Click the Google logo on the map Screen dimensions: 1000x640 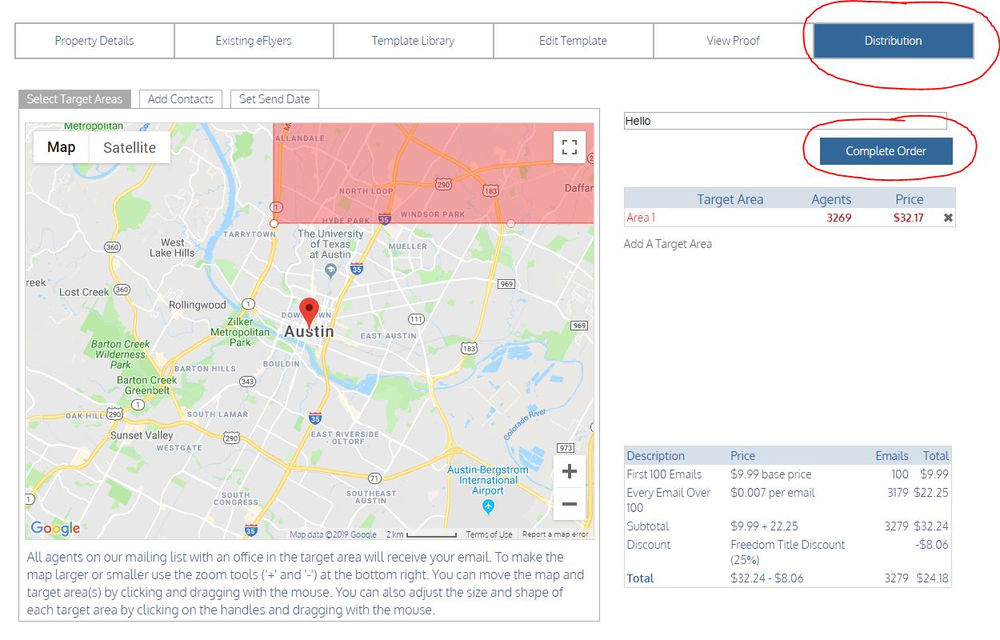coord(54,528)
